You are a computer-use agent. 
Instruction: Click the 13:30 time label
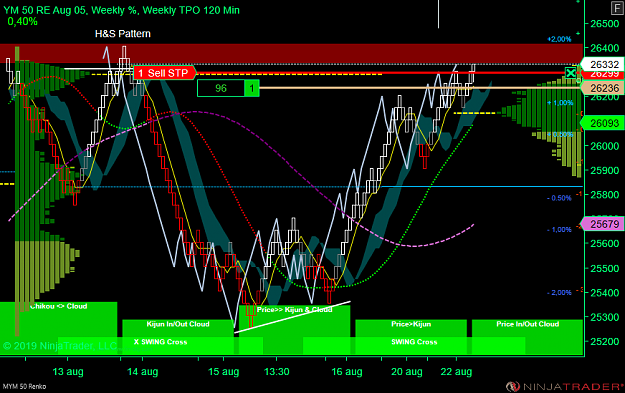tap(277, 372)
